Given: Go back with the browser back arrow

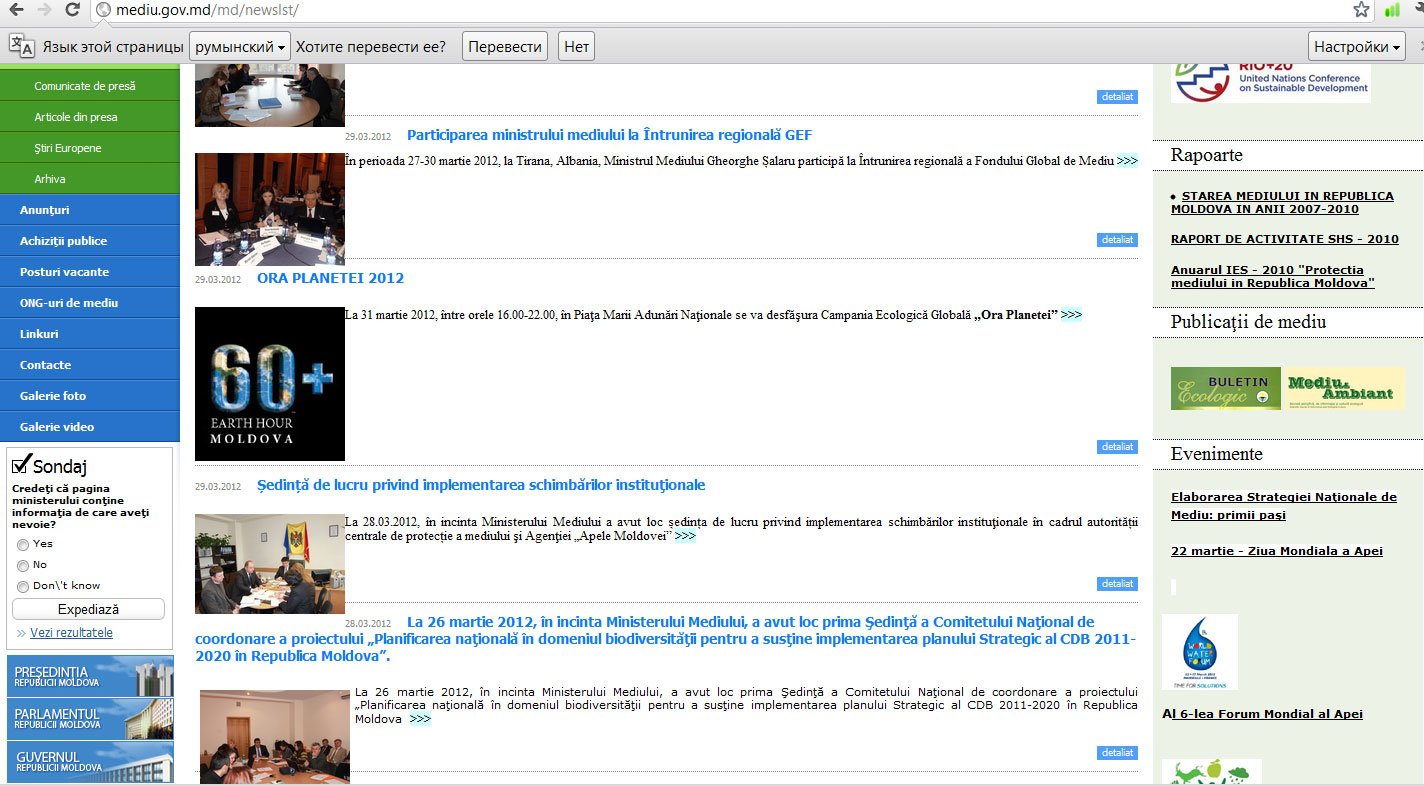Looking at the screenshot, I should click(x=16, y=10).
